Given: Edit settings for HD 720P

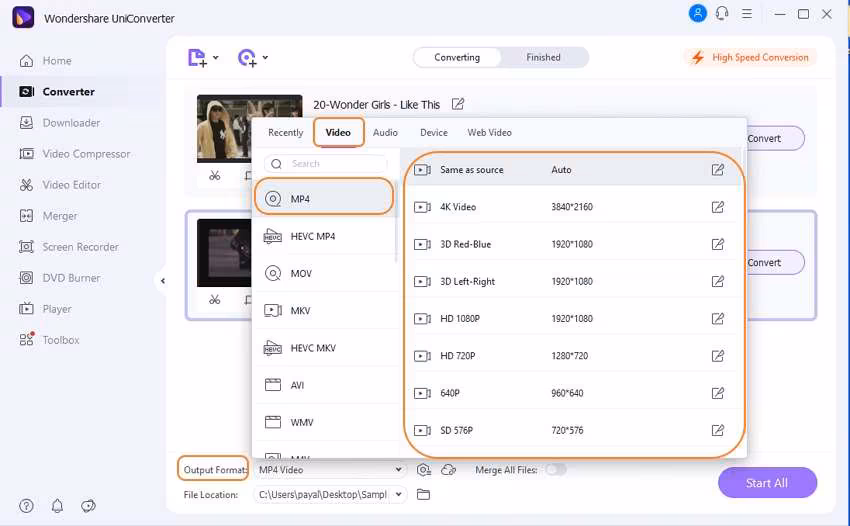Looking at the screenshot, I should [718, 356].
